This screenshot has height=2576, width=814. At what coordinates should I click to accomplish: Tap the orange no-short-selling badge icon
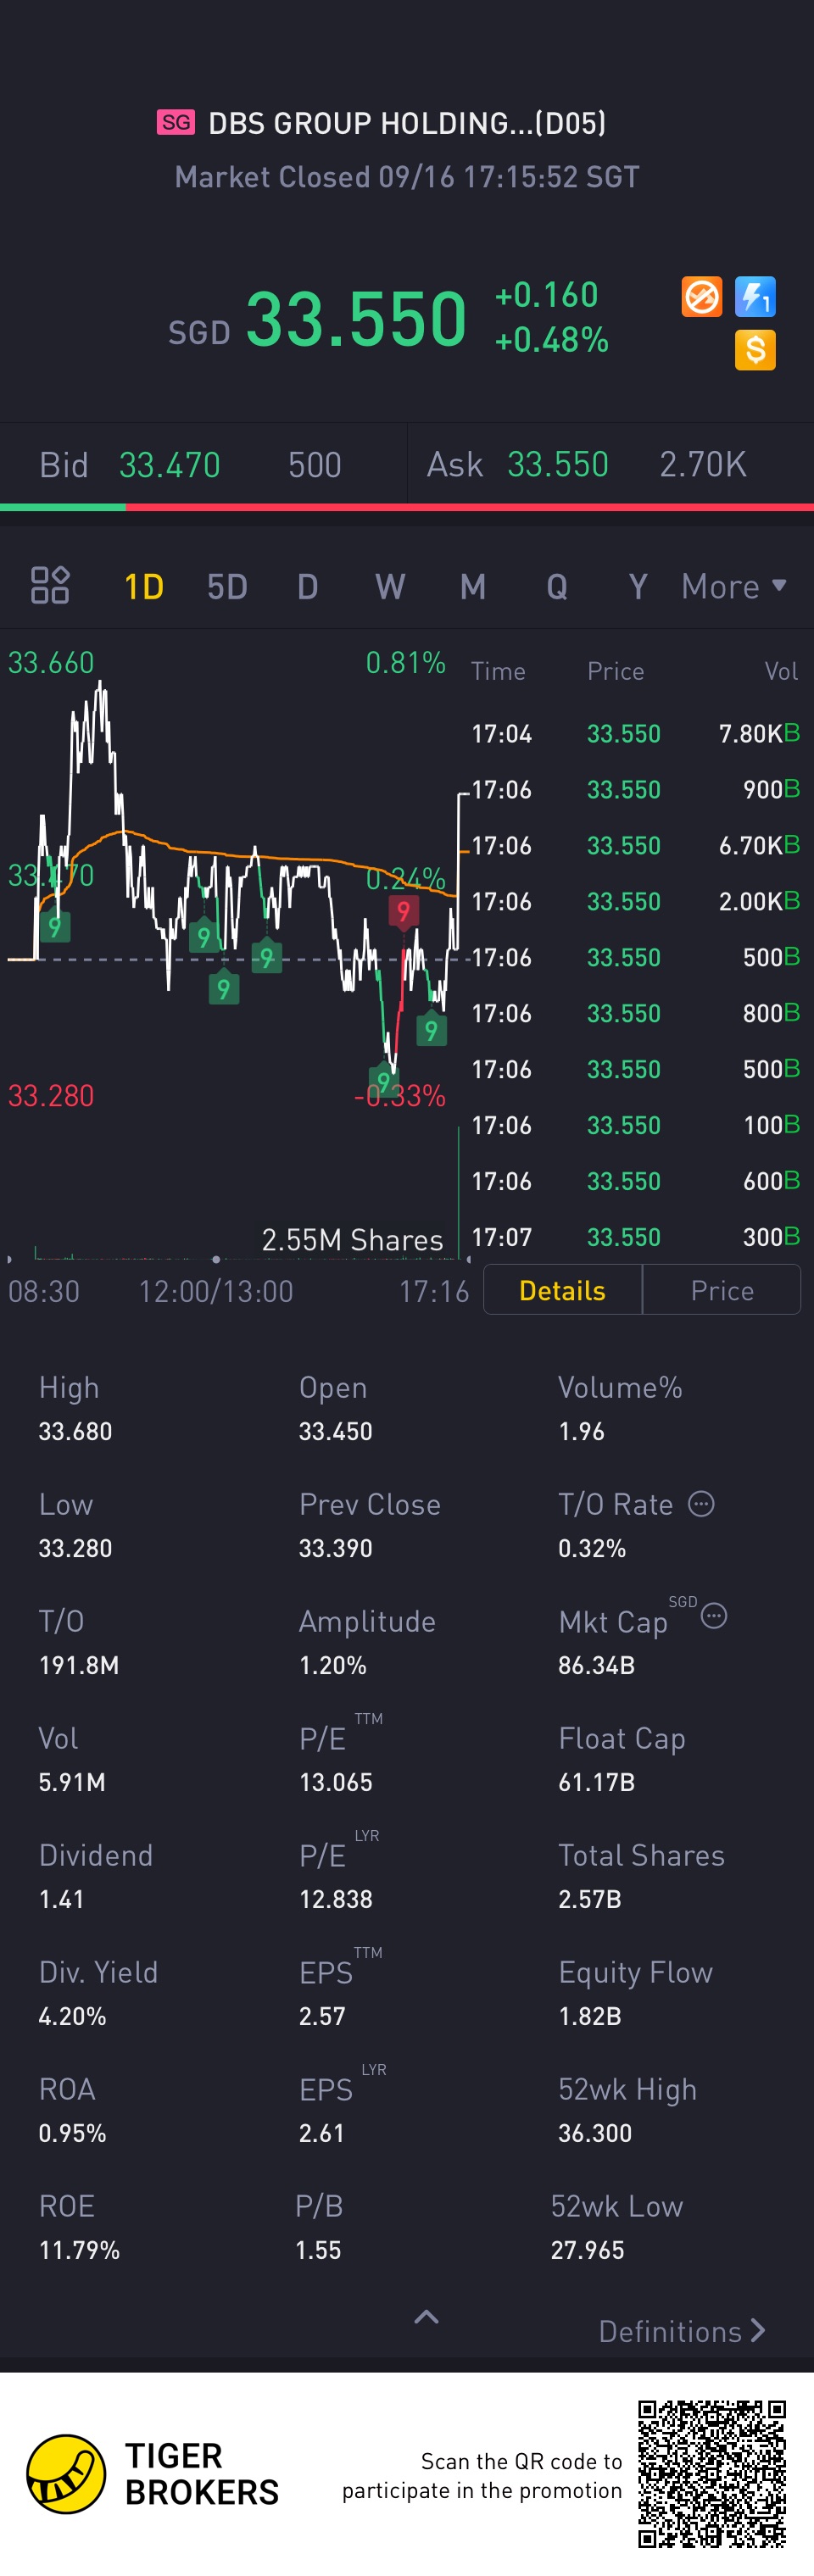click(x=702, y=297)
